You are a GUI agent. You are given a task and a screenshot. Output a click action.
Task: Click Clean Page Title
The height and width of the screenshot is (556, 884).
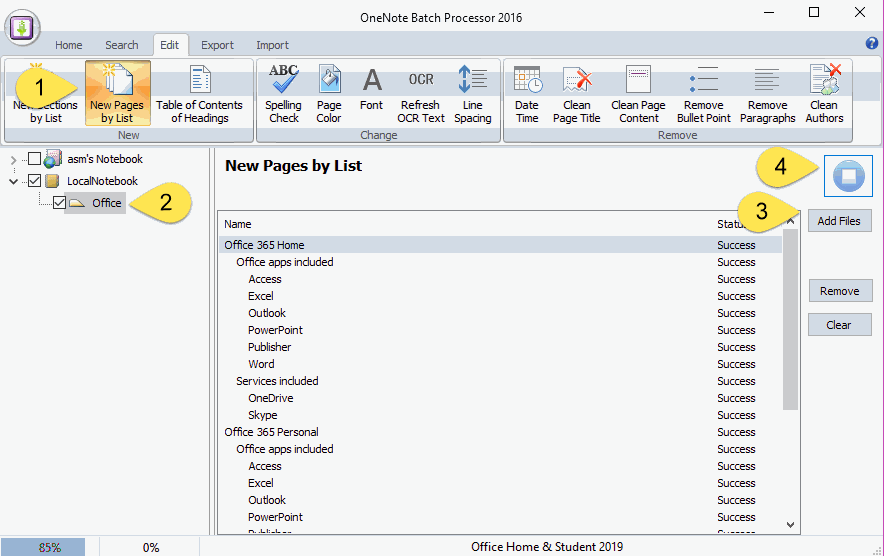tap(576, 93)
